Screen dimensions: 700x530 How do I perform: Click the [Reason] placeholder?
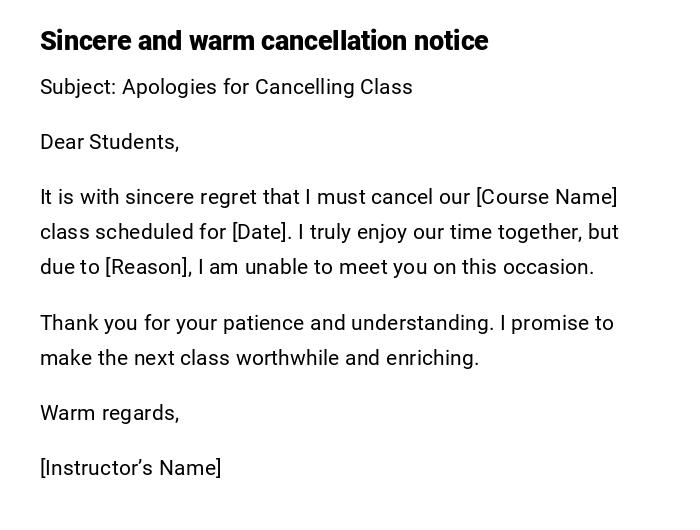(x=147, y=267)
